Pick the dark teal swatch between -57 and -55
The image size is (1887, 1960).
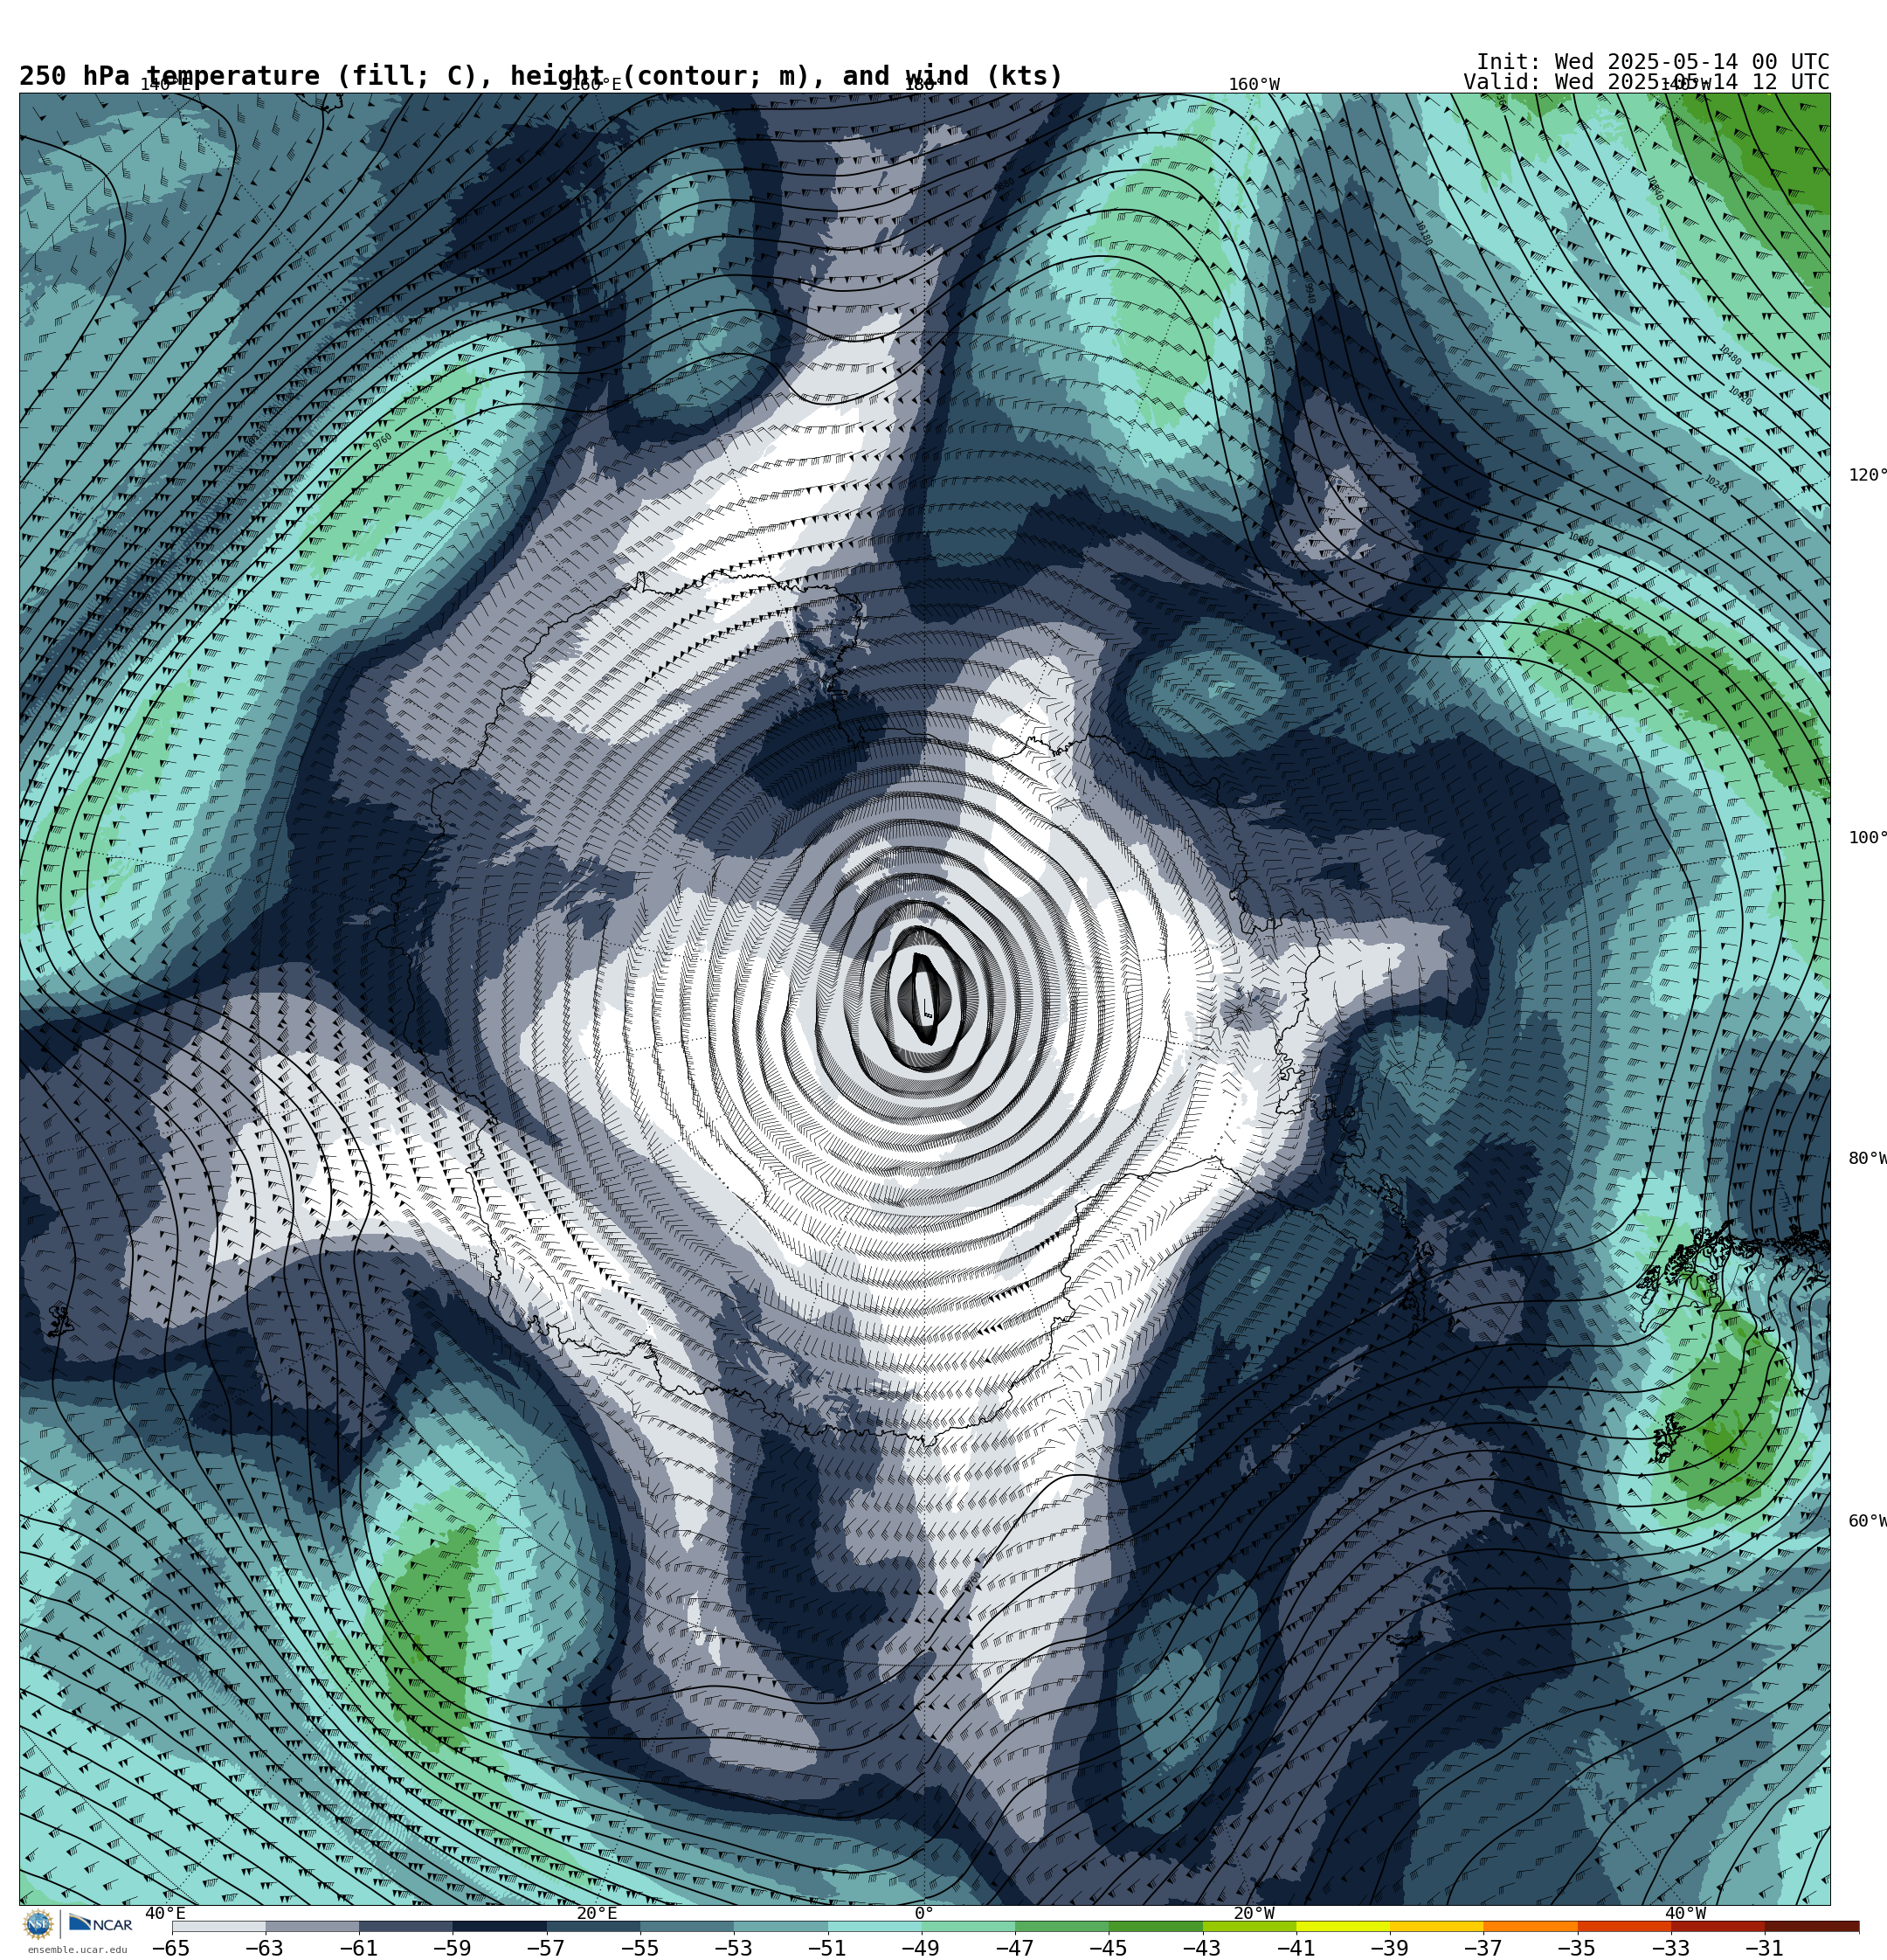pos(594,1926)
